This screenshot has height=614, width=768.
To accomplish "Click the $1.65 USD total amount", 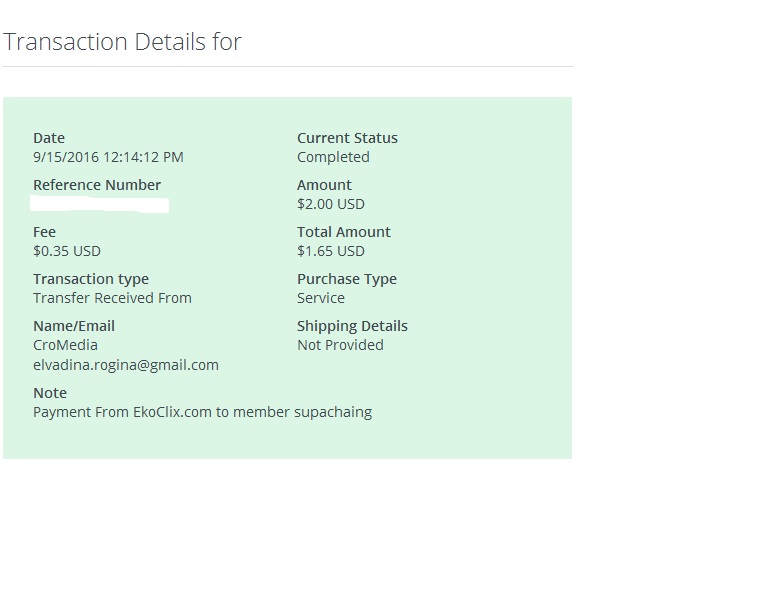I will [331, 251].
